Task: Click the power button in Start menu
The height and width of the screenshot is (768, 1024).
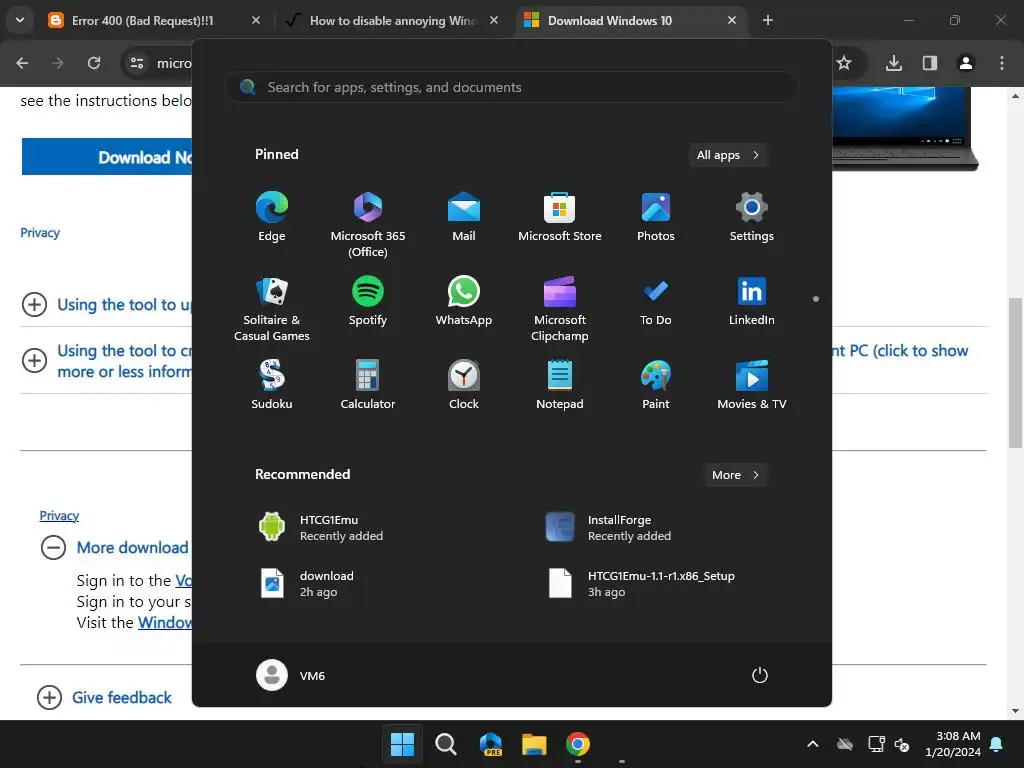Action: pyautogui.click(x=760, y=675)
